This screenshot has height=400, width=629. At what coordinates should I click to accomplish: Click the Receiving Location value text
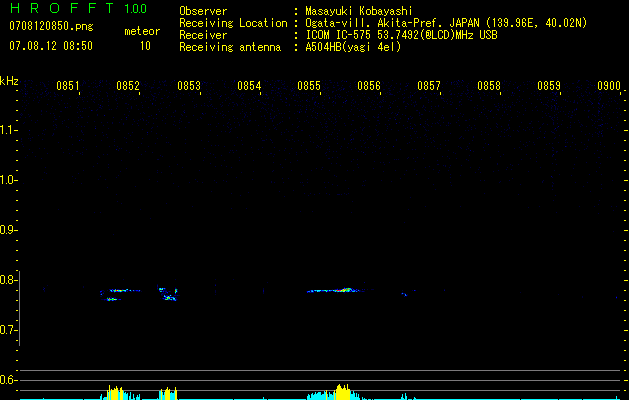[x=446, y=23]
